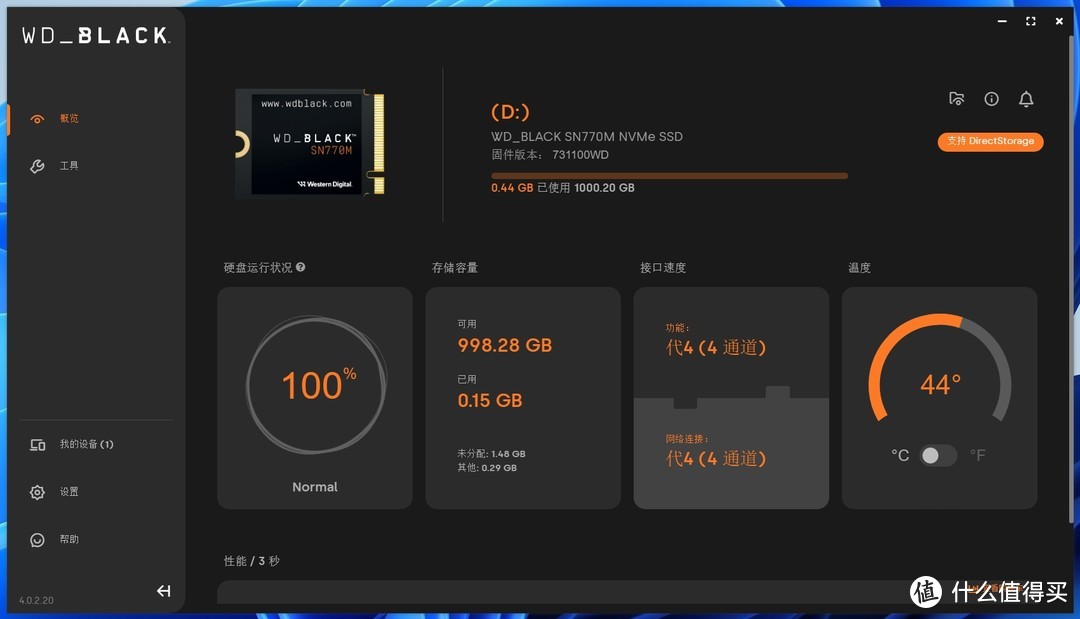1080x619 pixels.
Task: Open the 概览 overview tab
Action: 69,118
